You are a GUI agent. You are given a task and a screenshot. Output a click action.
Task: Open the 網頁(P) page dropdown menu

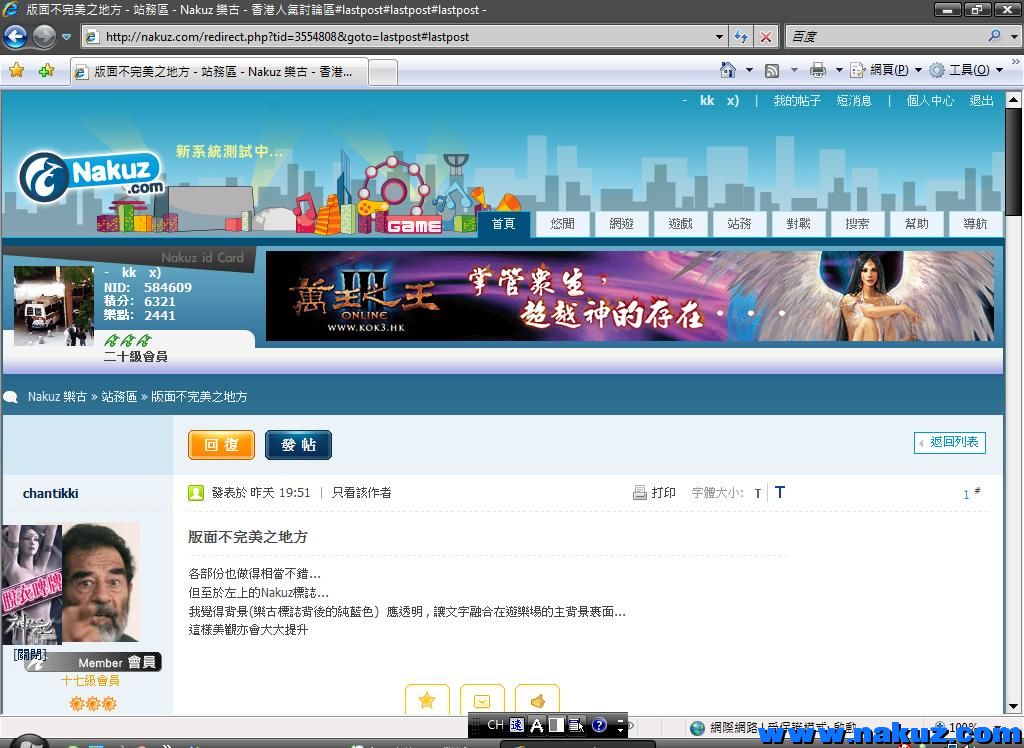click(x=888, y=70)
